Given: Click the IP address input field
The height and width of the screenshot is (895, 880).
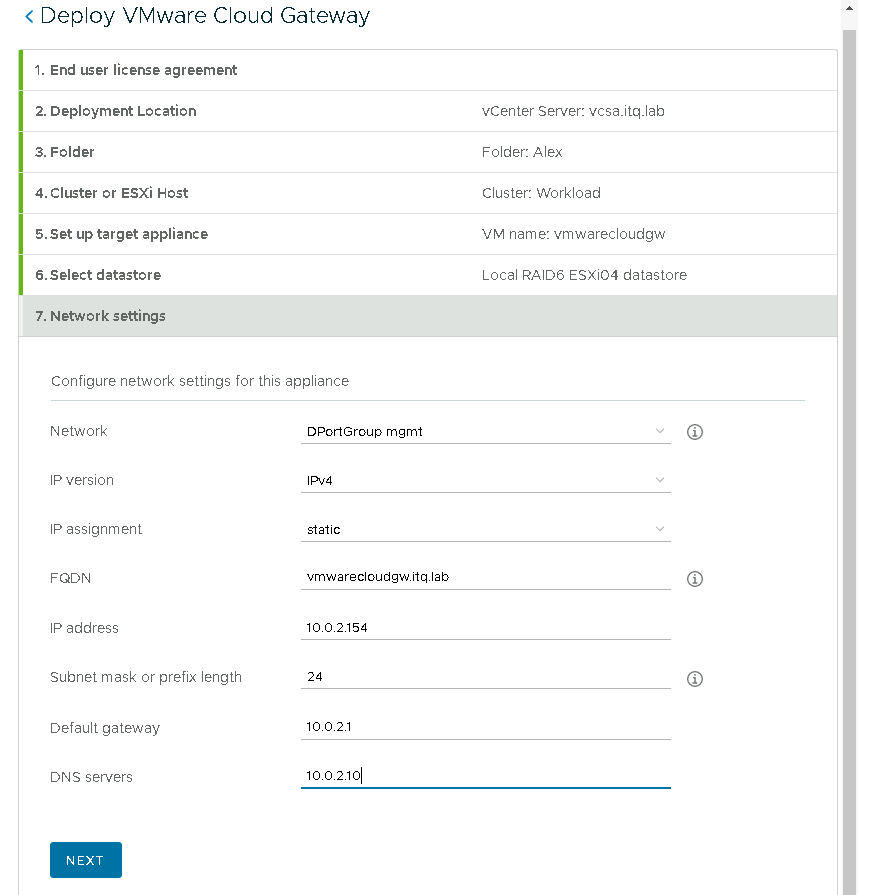Looking at the screenshot, I should coord(486,628).
